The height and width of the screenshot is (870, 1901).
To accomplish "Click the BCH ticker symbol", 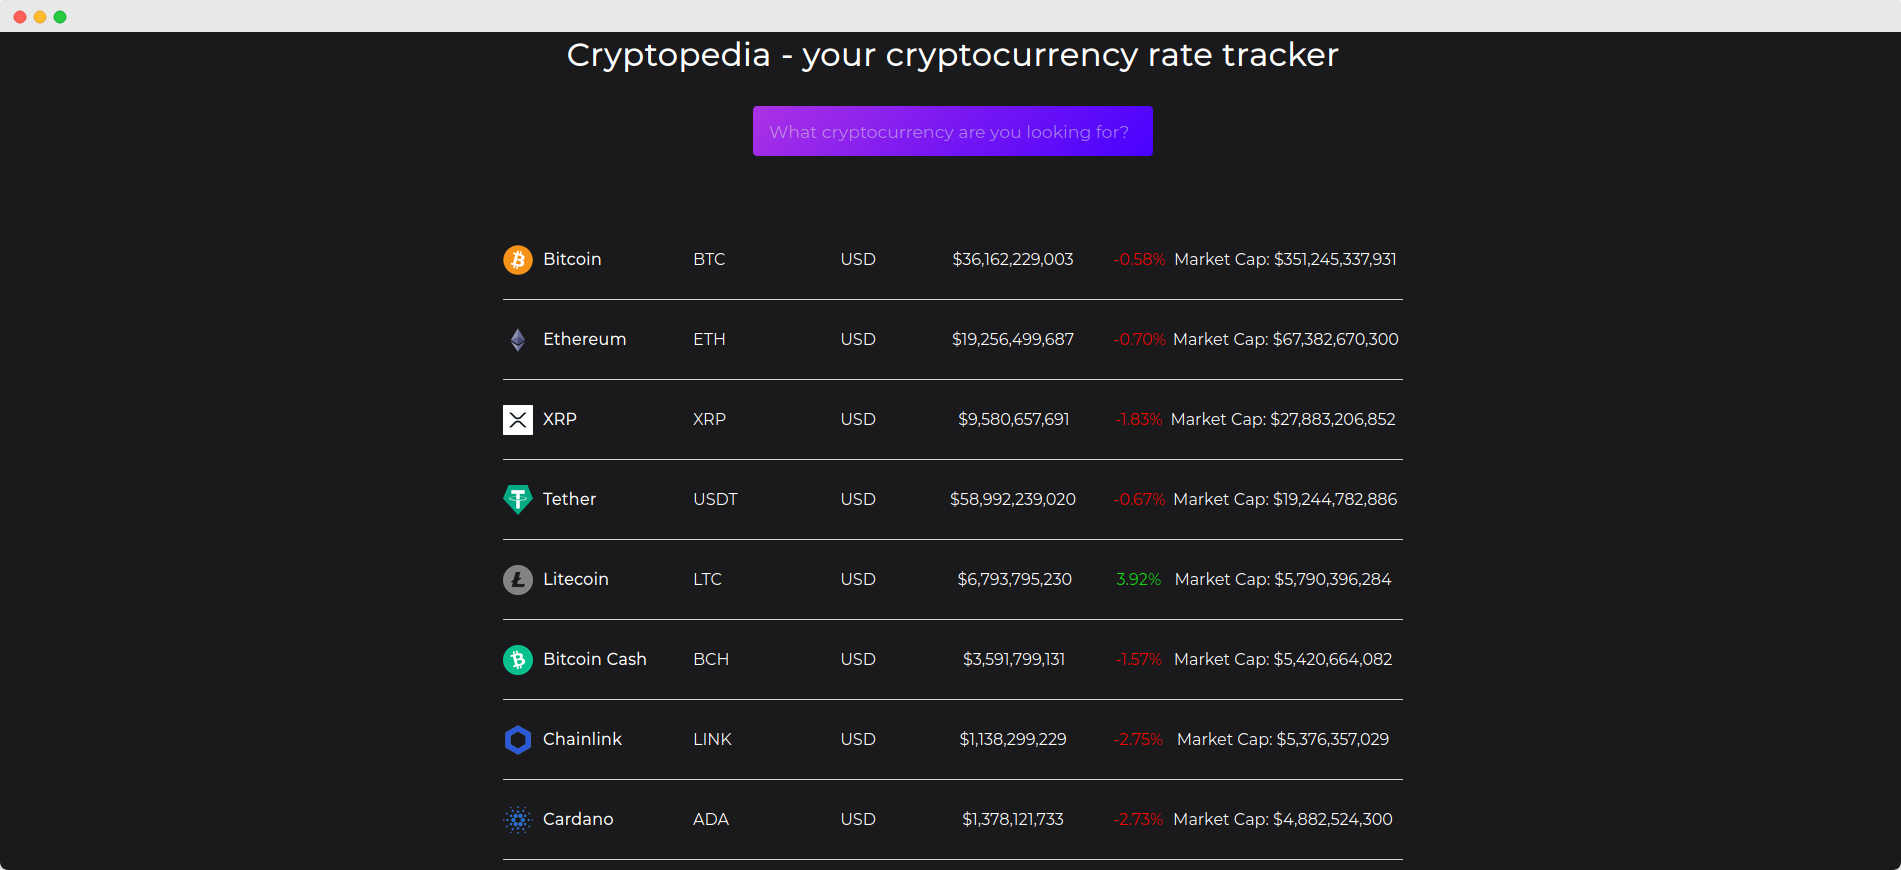I will tap(711, 659).
